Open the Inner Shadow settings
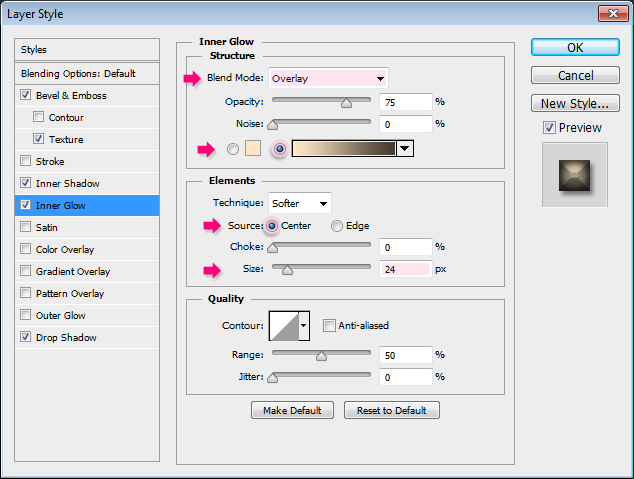Screen dimensions: 634x479 pyautogui.click(x=68, y=183)
